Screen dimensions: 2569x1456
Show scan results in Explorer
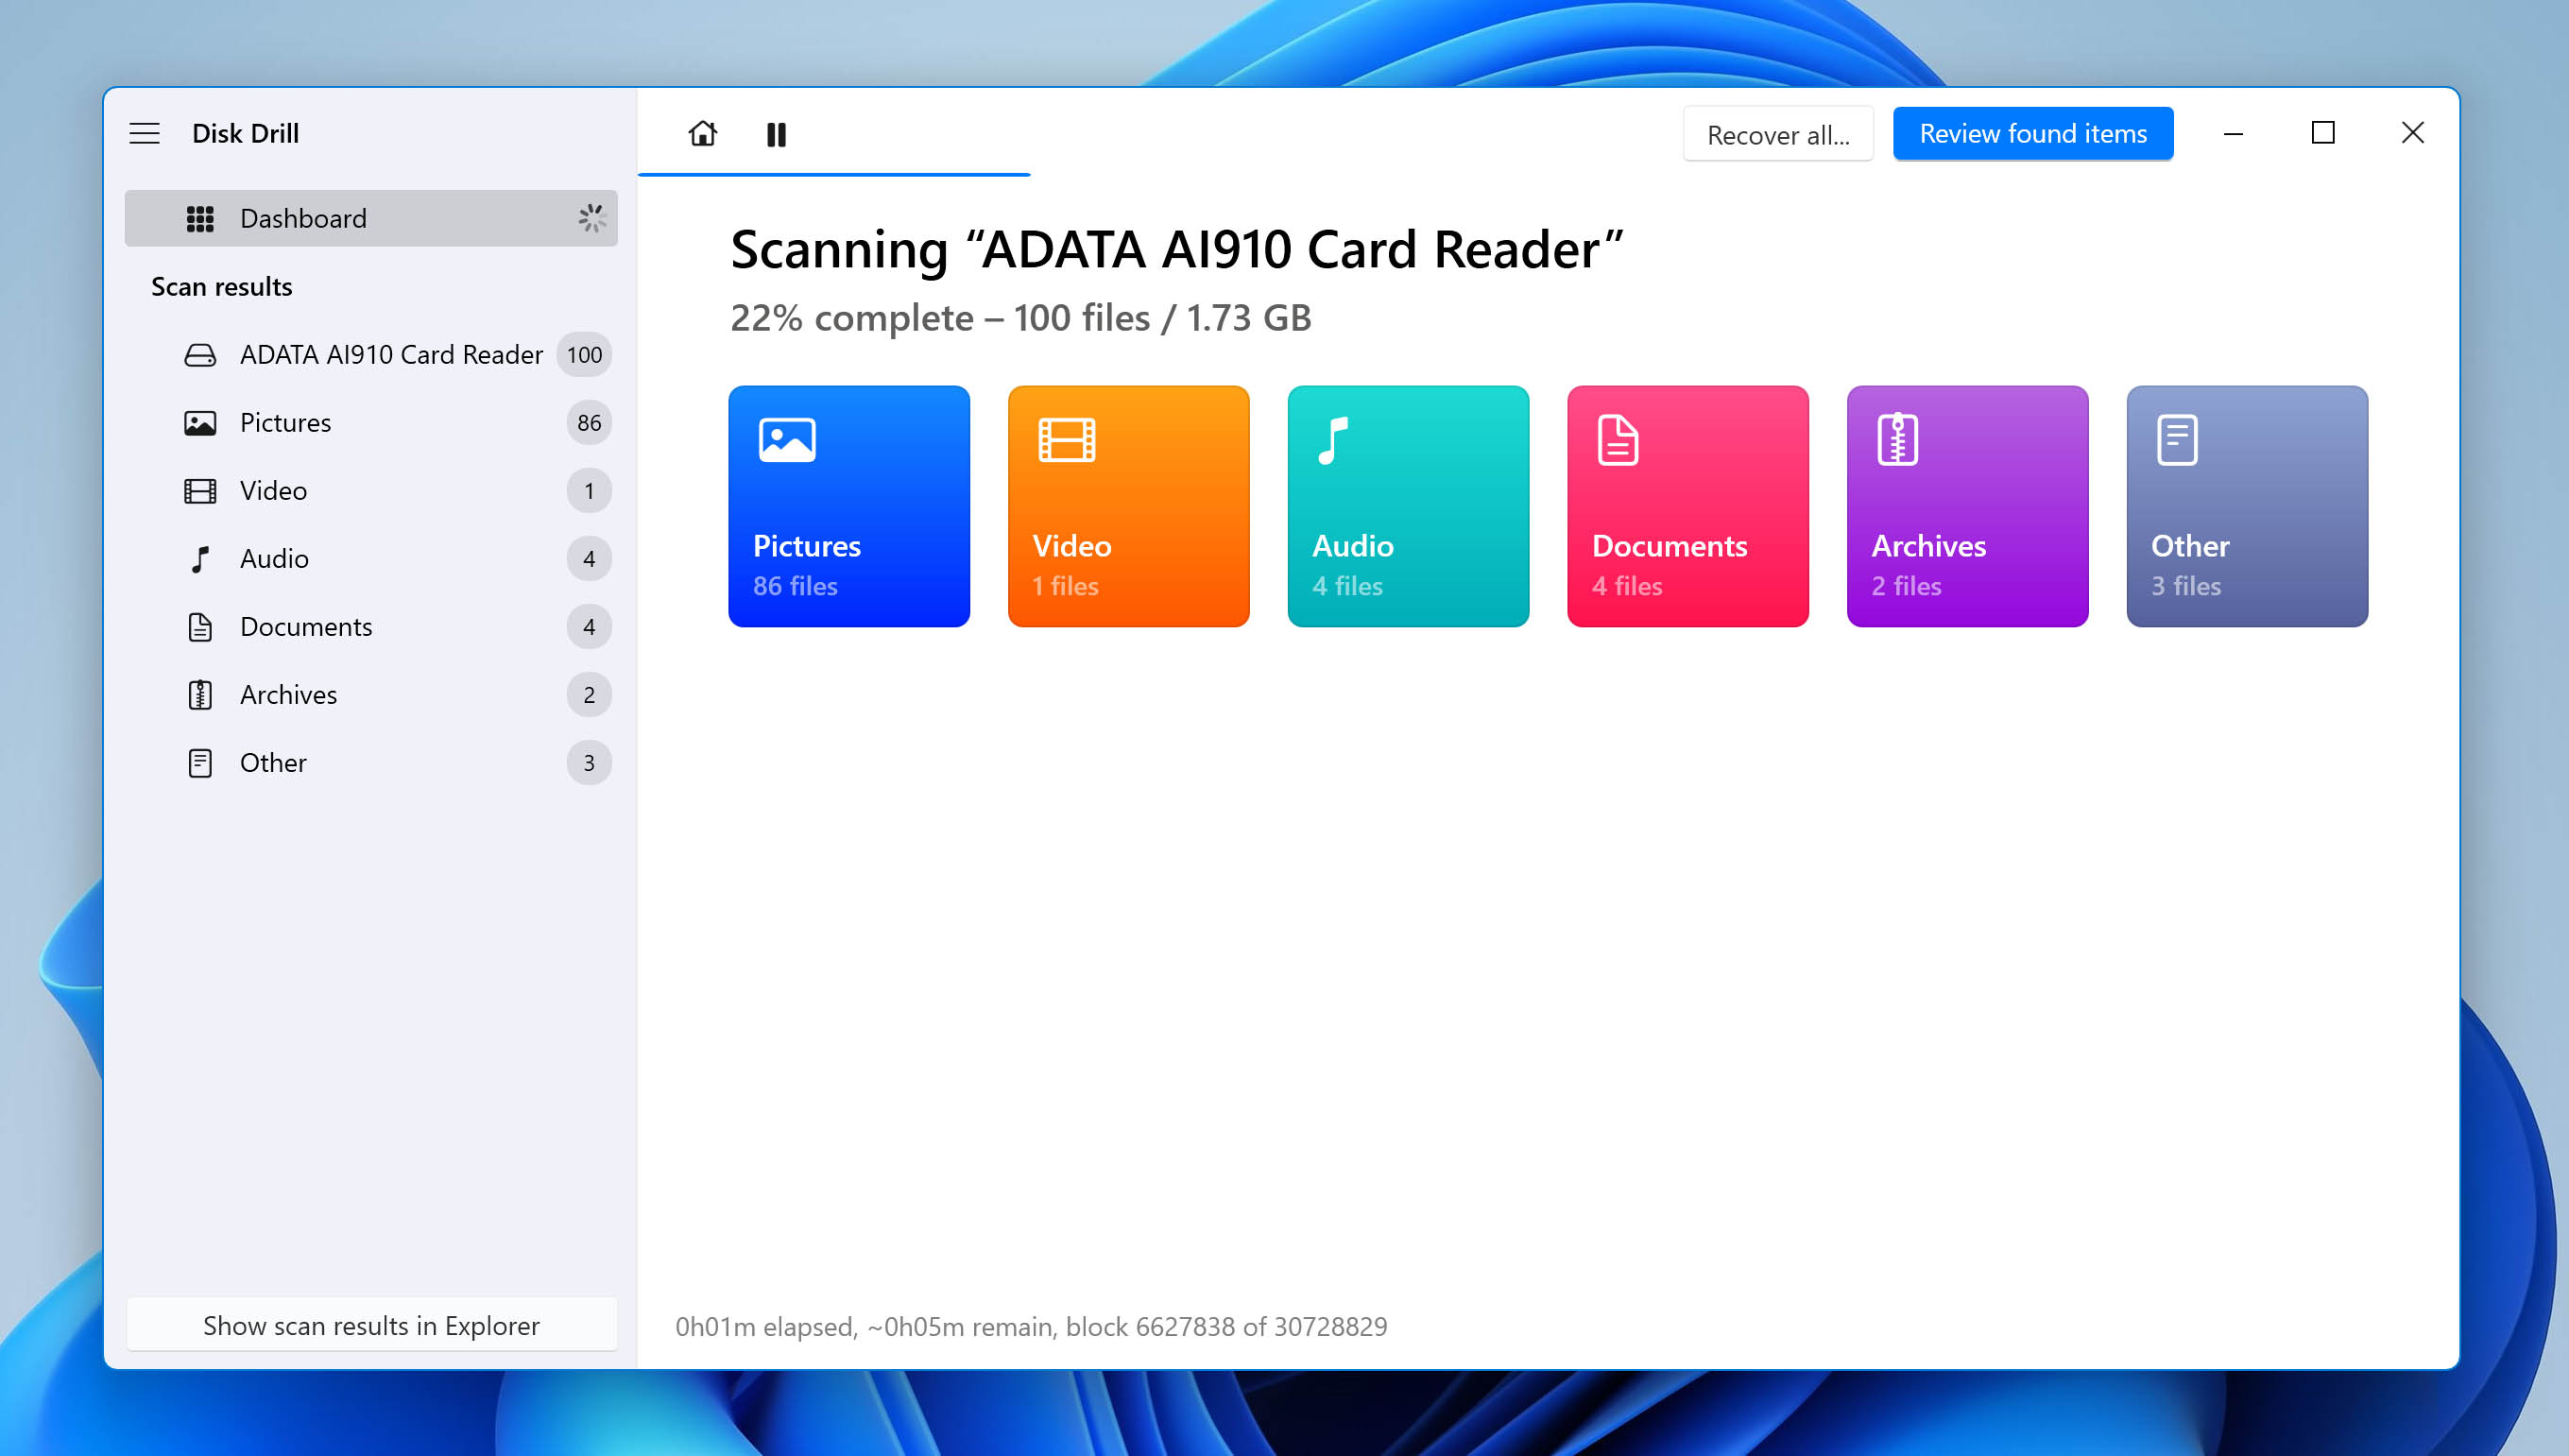[x=370, y=1324]
